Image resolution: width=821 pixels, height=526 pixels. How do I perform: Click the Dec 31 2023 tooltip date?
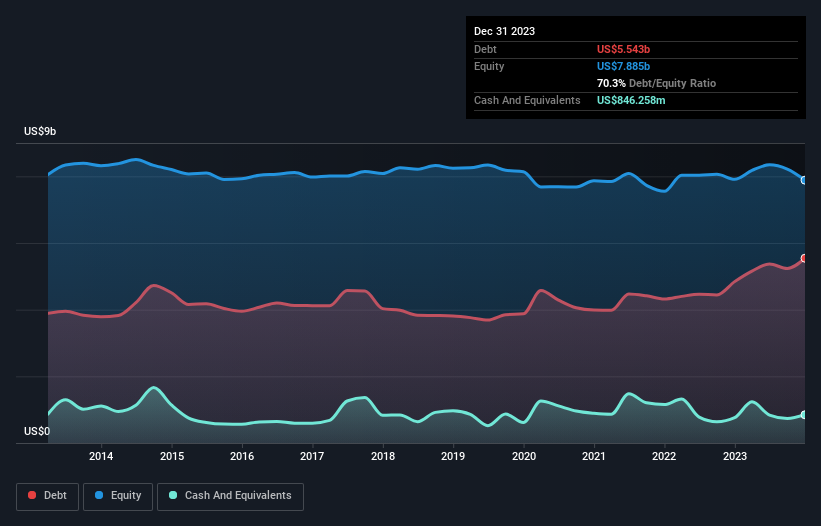(505, 31)
